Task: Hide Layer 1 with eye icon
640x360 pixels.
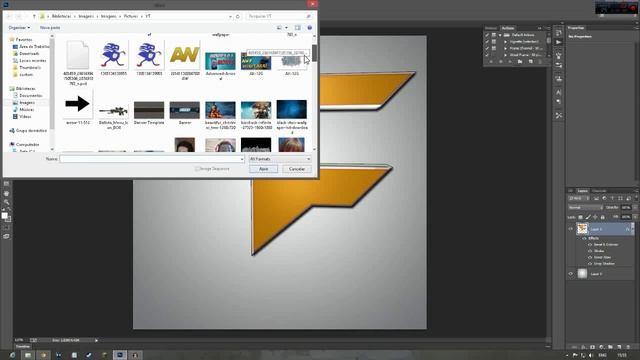Action: pyautogui.click(x=571, y=229)
